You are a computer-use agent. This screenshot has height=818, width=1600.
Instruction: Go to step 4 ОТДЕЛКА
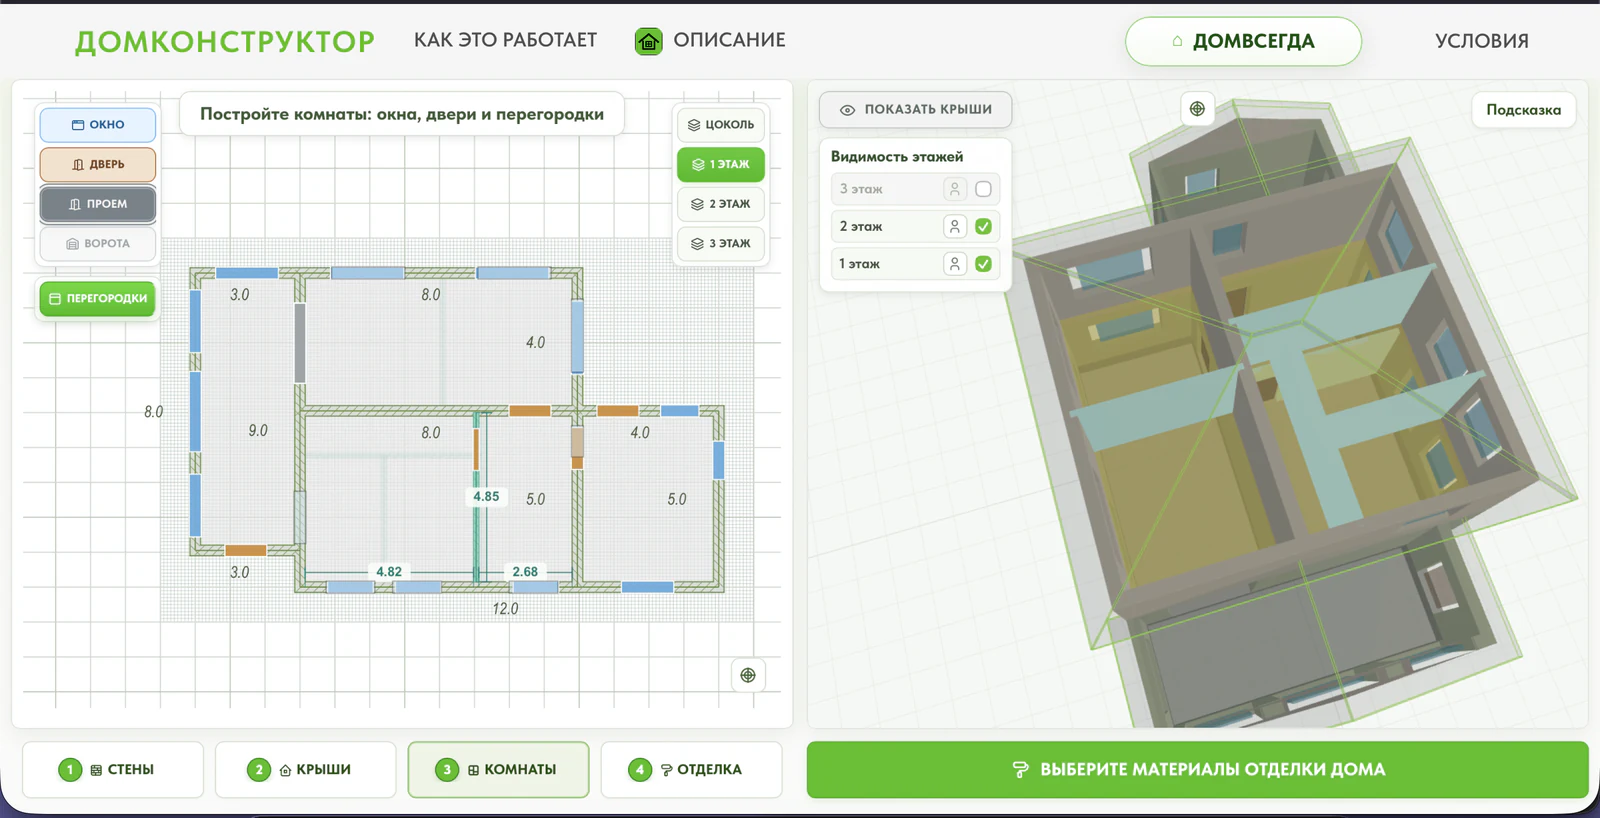coord(691,769)
